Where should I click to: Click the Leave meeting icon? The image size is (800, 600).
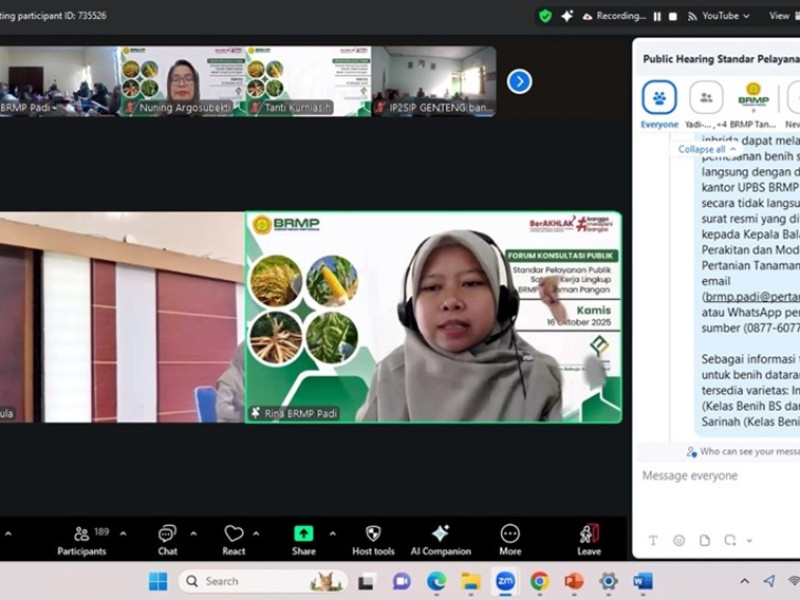pos(589,535)
